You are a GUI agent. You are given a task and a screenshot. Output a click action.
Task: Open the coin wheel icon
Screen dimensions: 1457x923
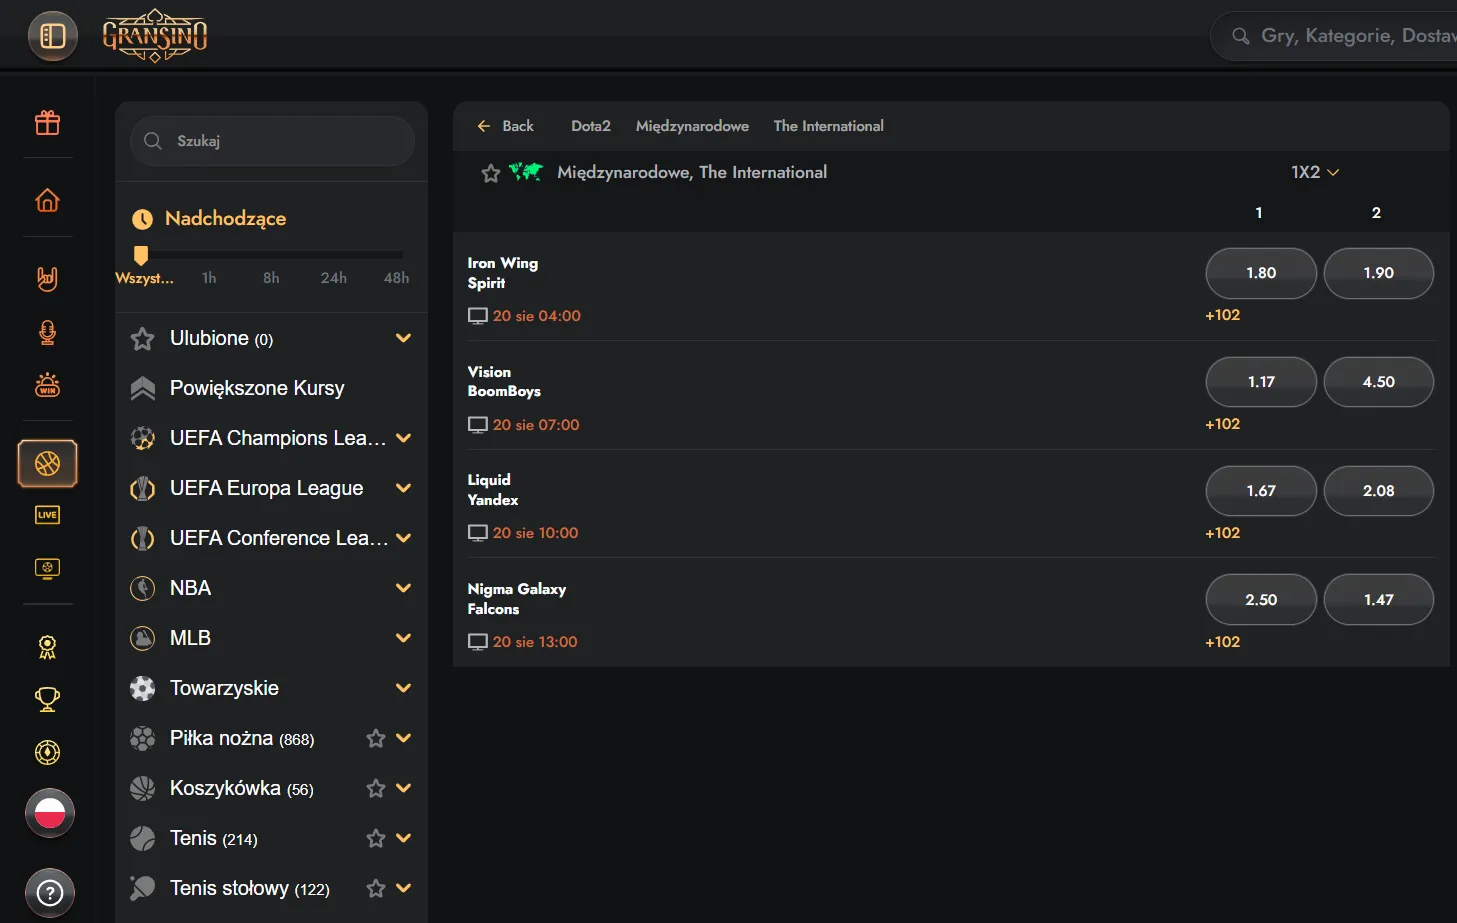(x=47, y=752)
